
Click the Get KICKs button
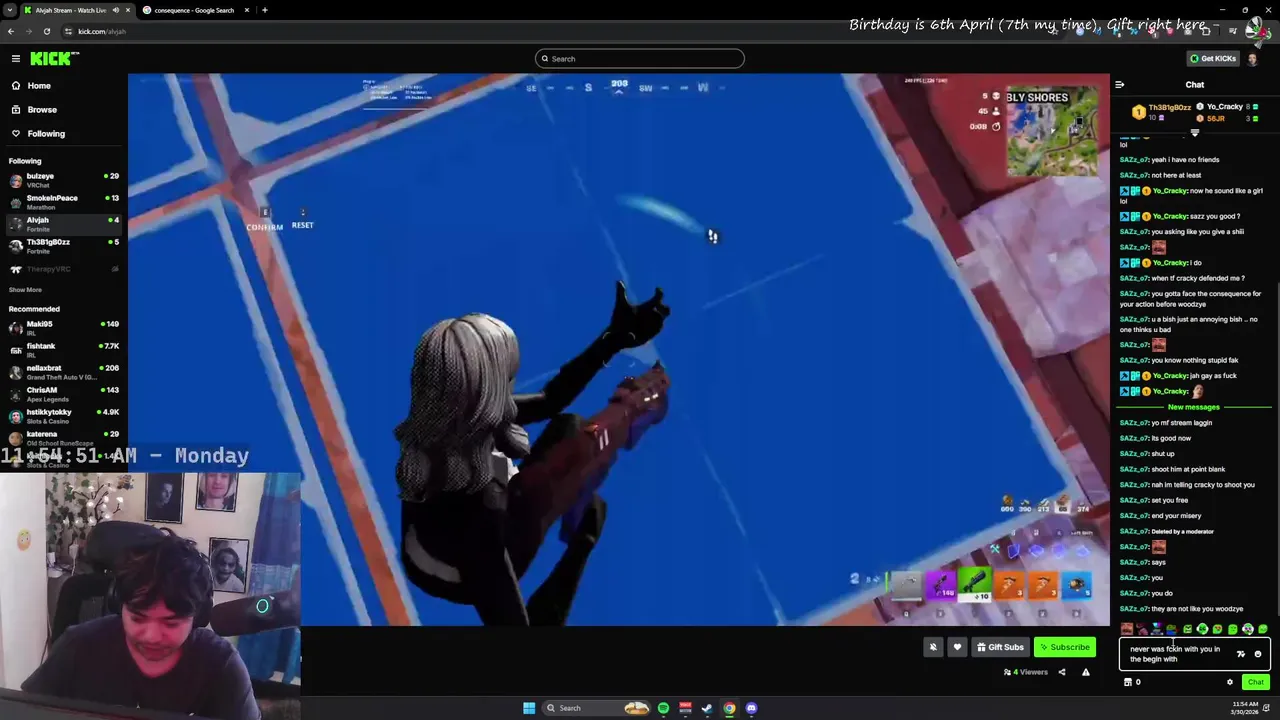click(x=1212, y=59)
